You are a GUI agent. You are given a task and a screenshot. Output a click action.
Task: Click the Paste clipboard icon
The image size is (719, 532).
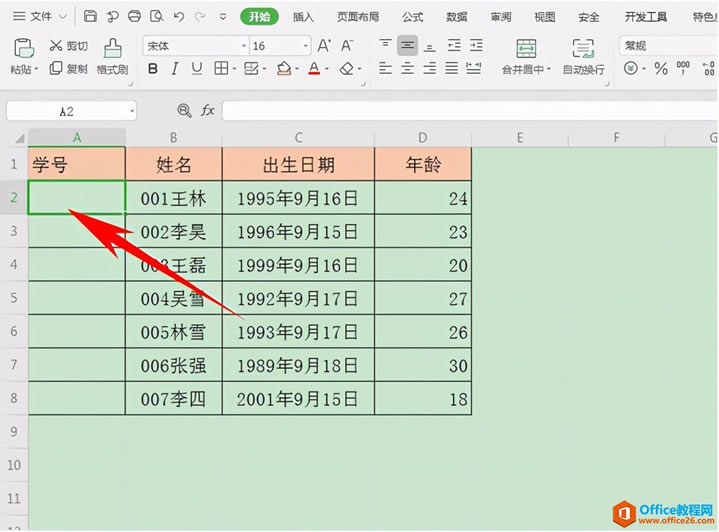(24, 48)
